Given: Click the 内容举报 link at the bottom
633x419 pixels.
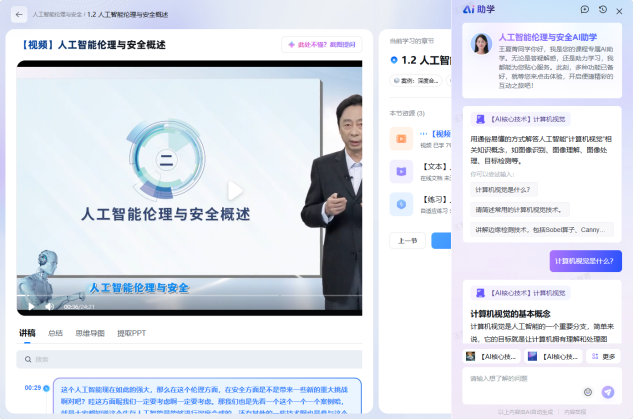Looking at the screenshot, I should click(575, 412).
